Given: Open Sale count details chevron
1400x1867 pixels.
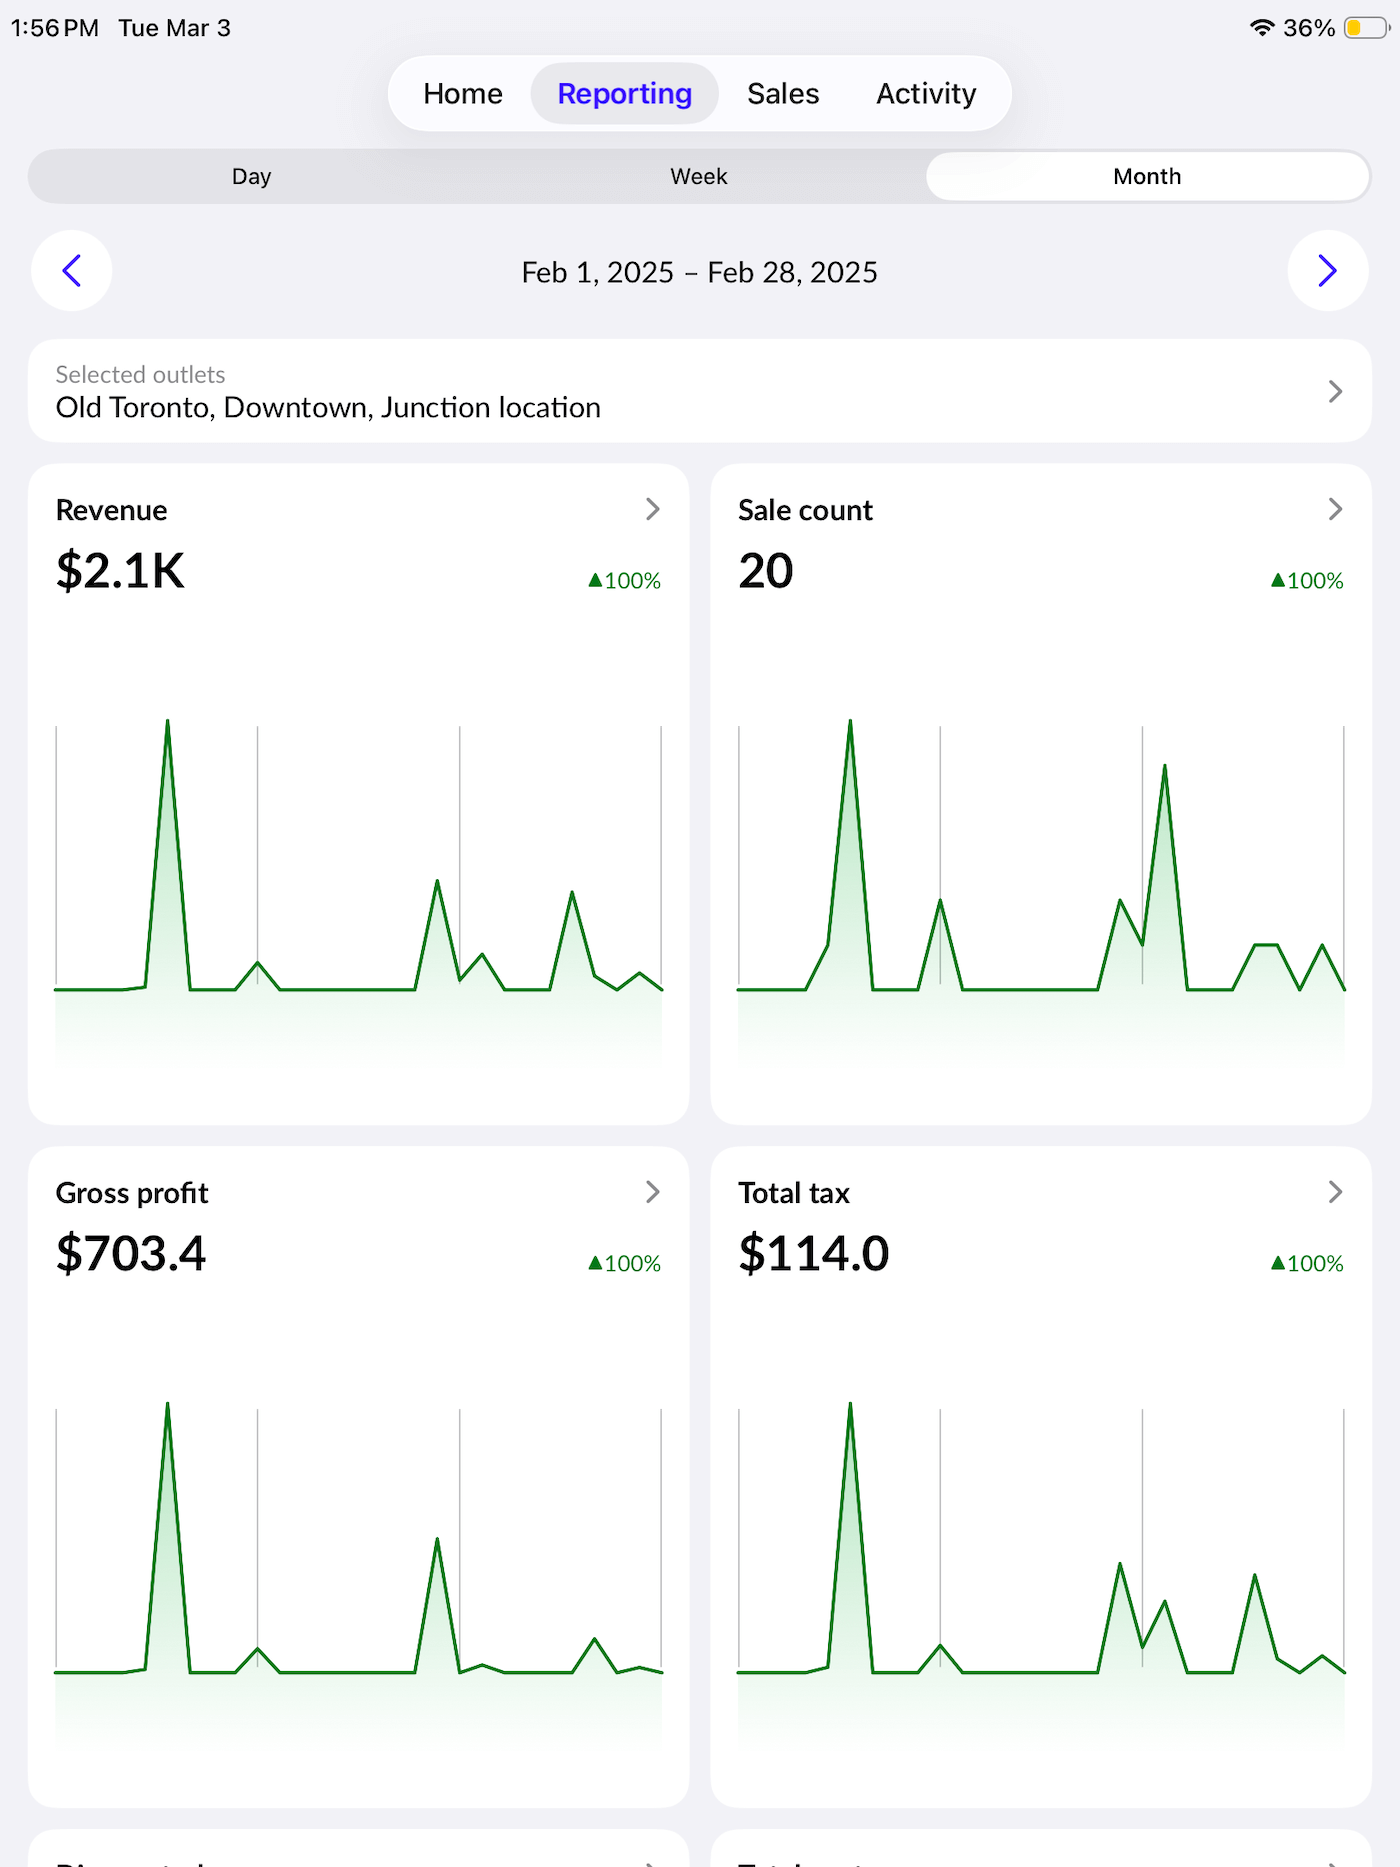Looking at the screenshot, I should click(x=1334, y=510).
